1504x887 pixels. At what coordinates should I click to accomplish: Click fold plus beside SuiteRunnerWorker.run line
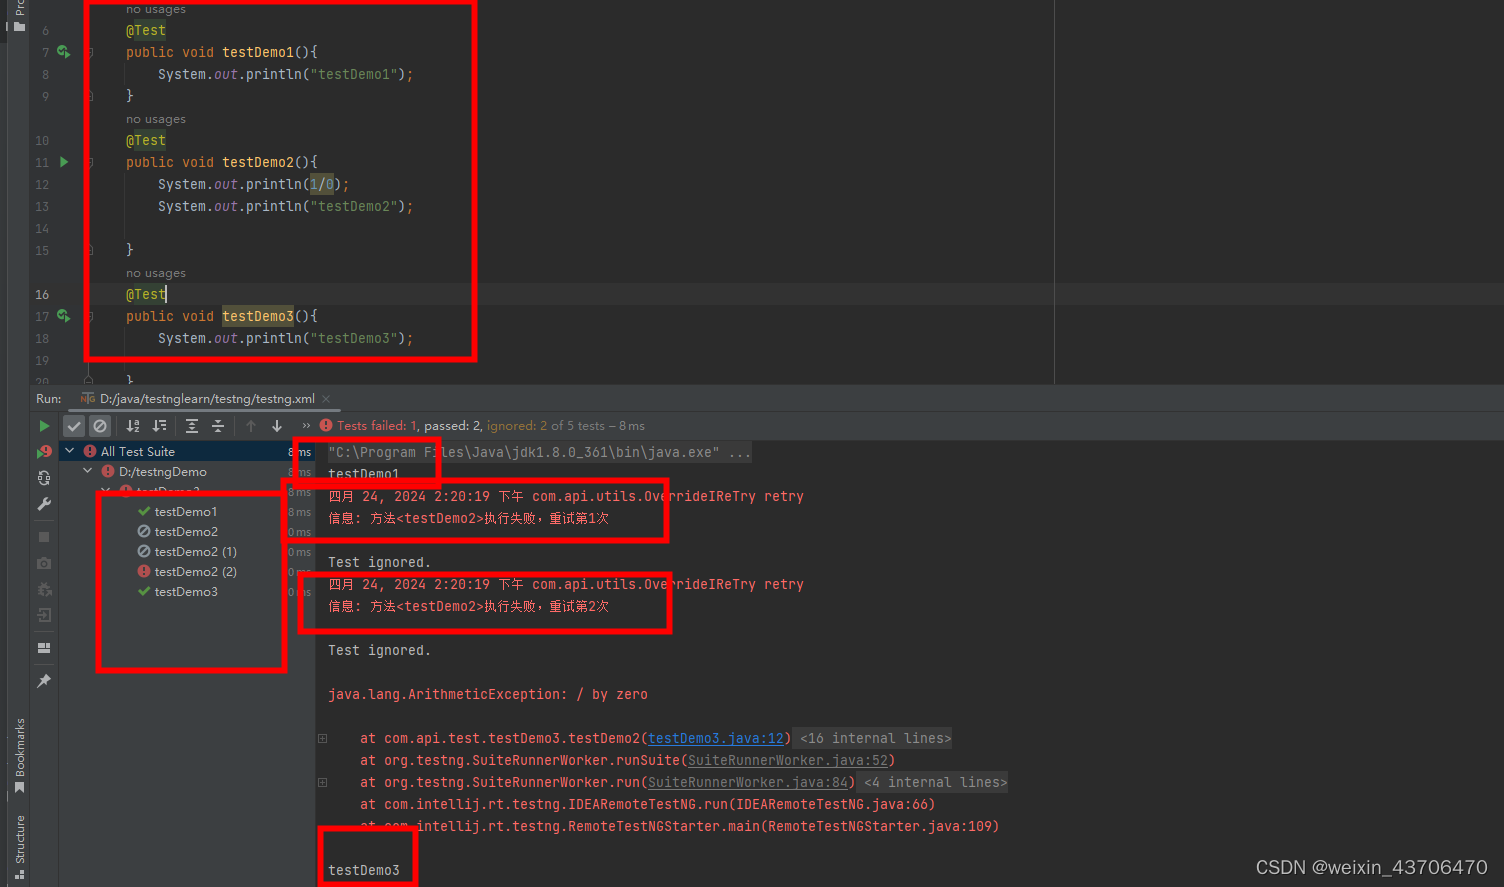[x=322, y=782]
